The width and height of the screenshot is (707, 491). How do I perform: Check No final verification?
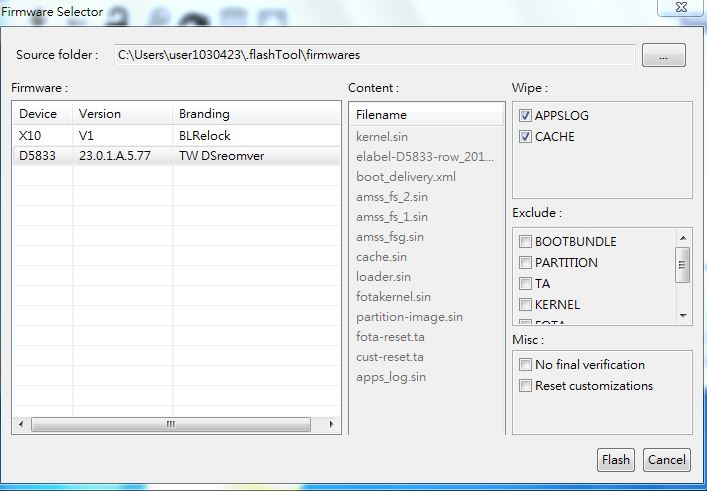click(x=525, y=365)
